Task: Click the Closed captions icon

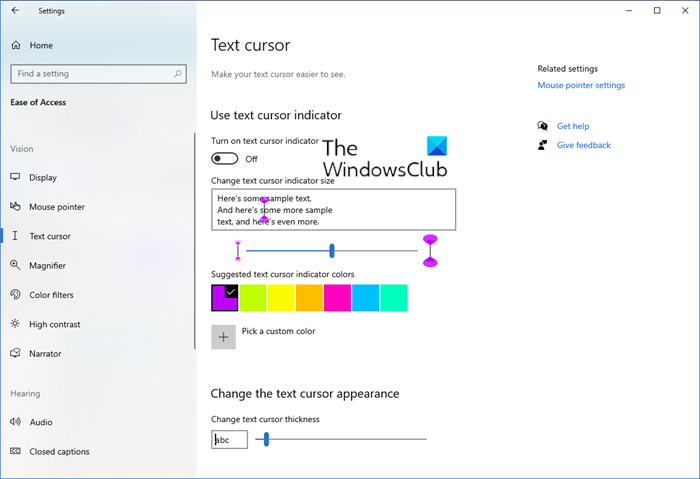Action: coord(15,451)
